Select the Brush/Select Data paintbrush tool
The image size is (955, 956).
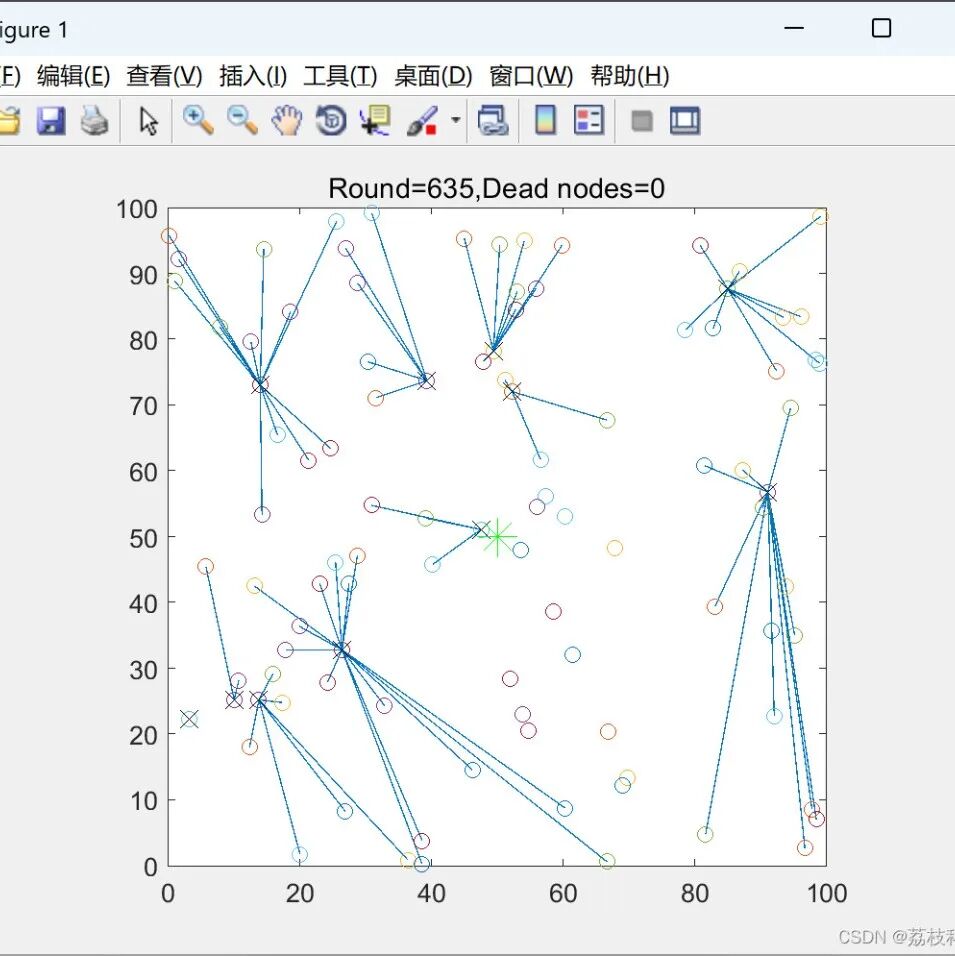point(422,121)
